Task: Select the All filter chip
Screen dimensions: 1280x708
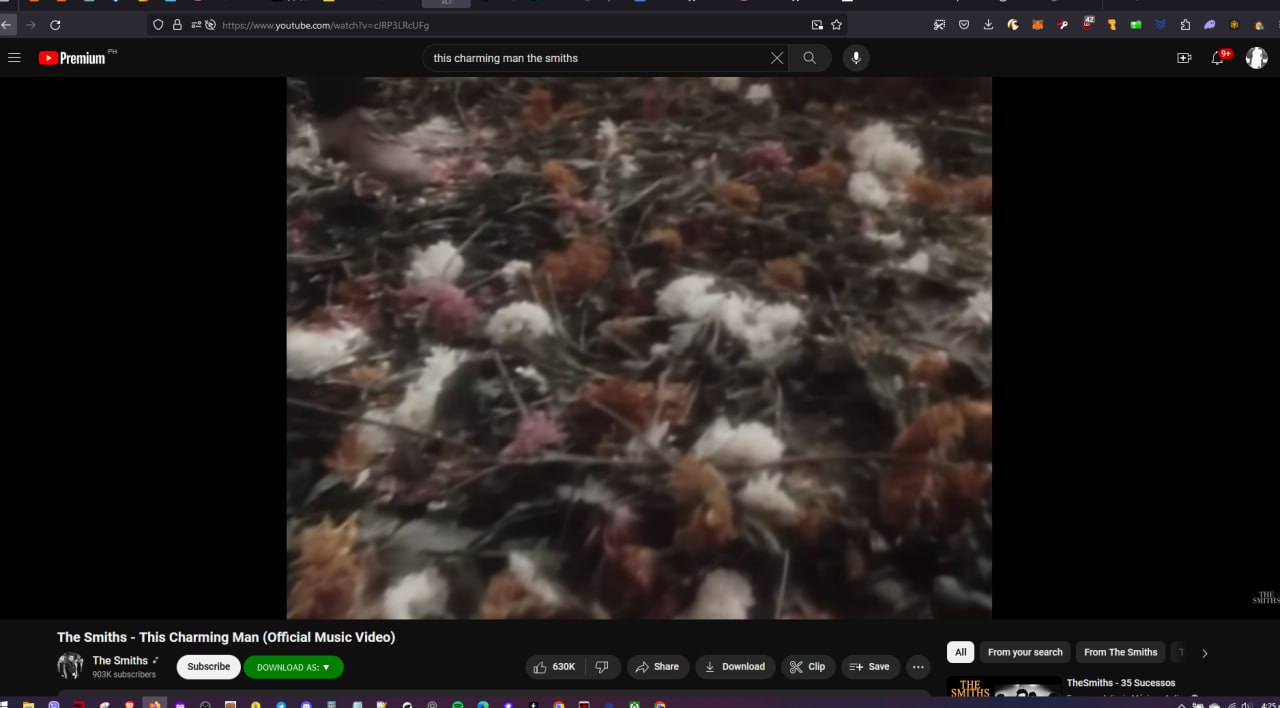Action: (961, 652)
